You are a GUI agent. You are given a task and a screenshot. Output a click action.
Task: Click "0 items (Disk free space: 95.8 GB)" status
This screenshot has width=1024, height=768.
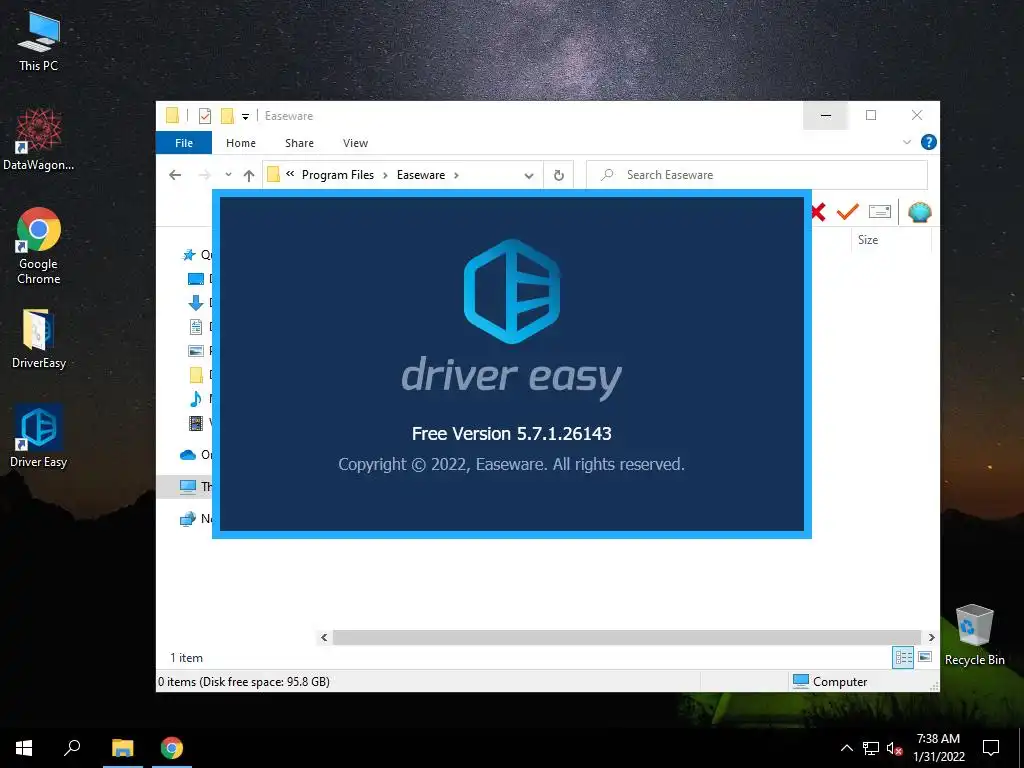244,682
